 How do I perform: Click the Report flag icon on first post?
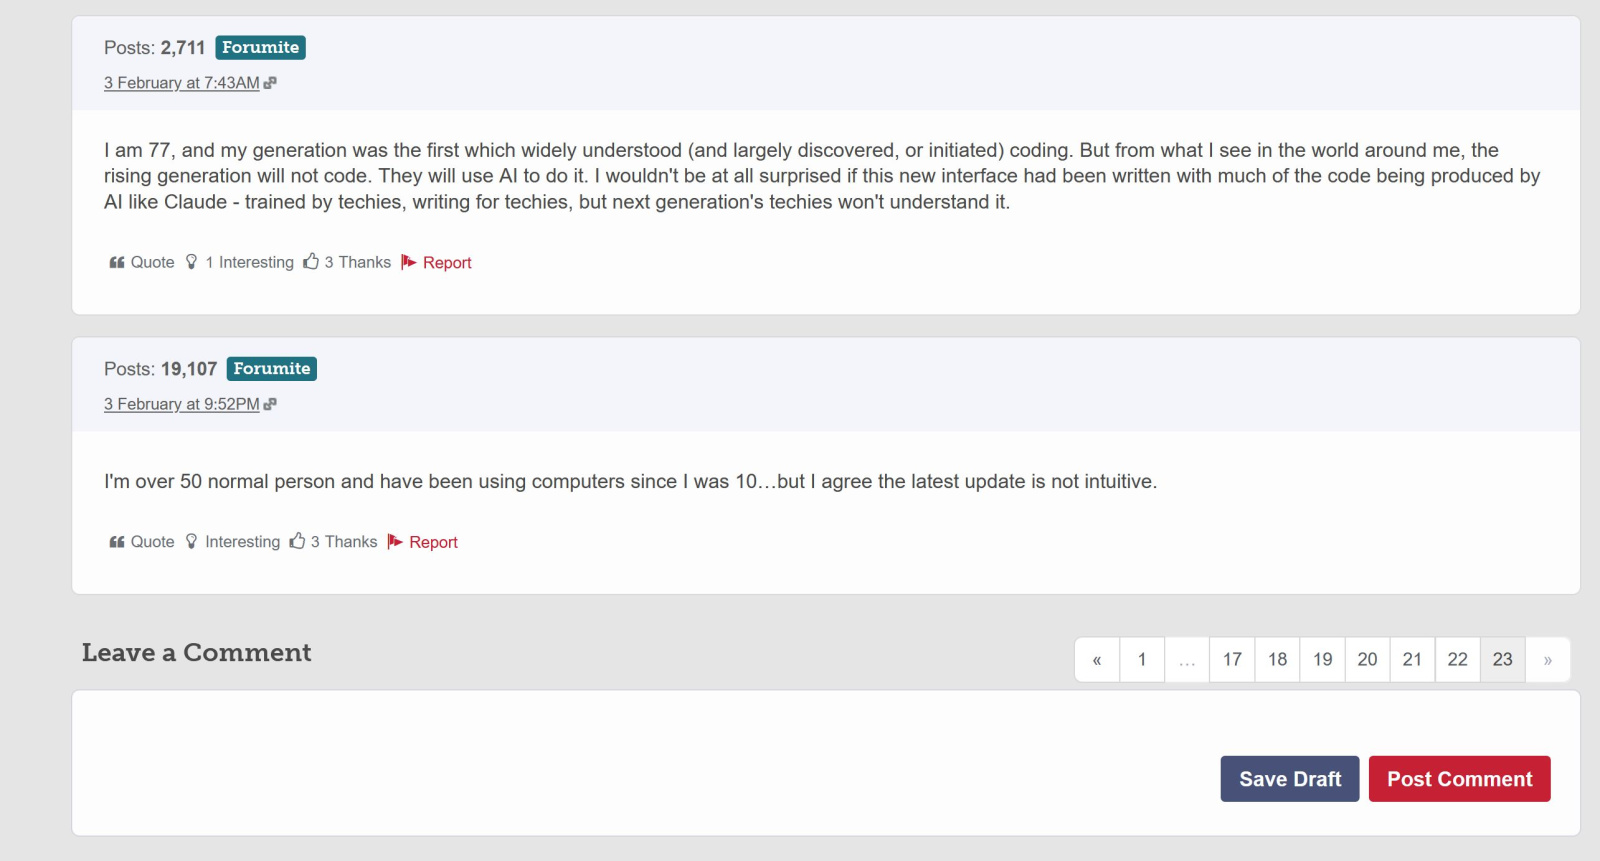(409, 262)
